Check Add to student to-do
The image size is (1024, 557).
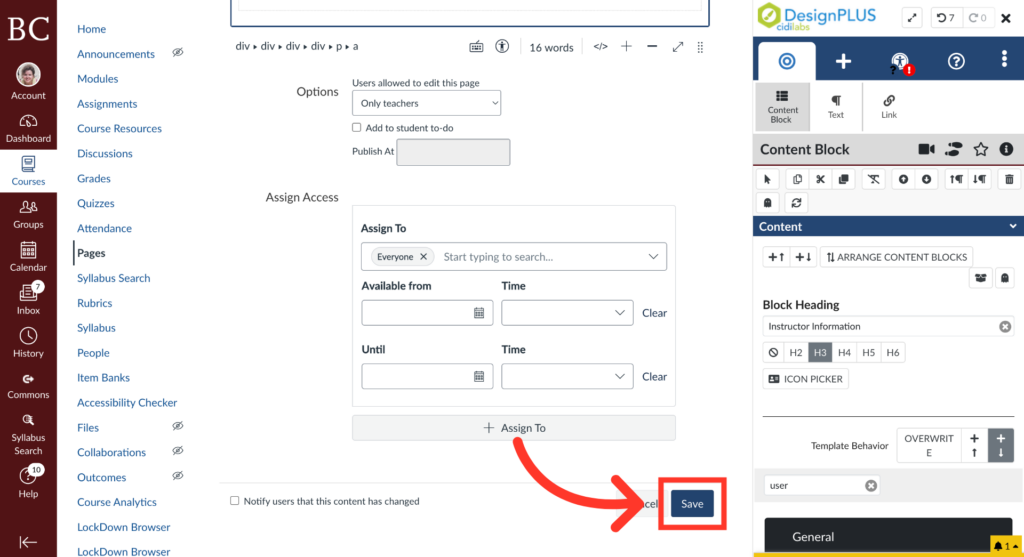(357, 127)
